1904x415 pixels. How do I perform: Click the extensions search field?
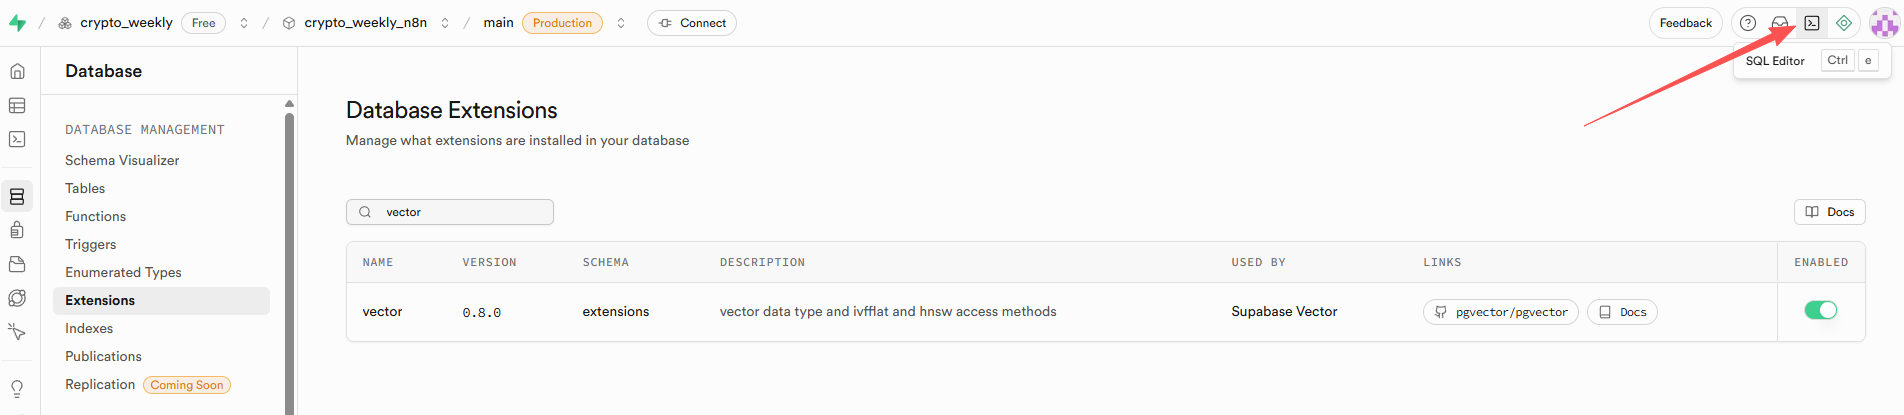(x=460, y=212)
